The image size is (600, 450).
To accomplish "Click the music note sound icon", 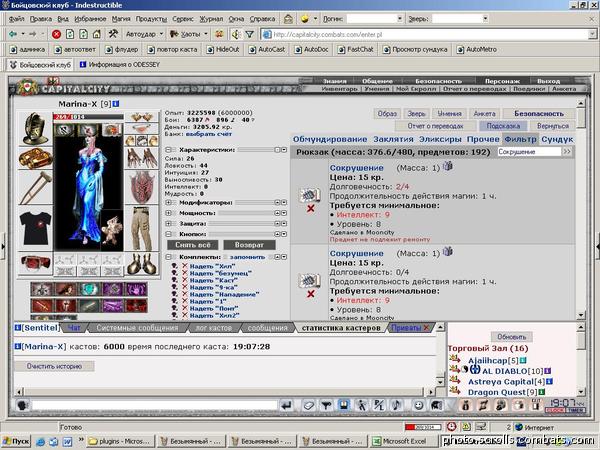I will pyautogui.click(x=397, y=405).
